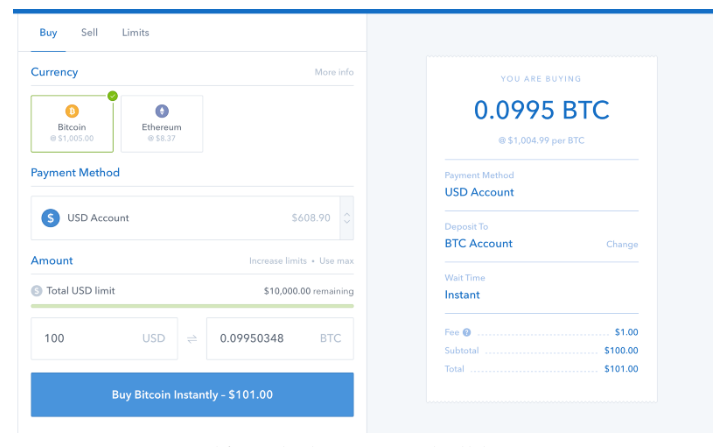Click the 0.0995 BTC purchase amount
Viewport: 722px width, 447px height.
pyautogui.click(x=542, y=110)
